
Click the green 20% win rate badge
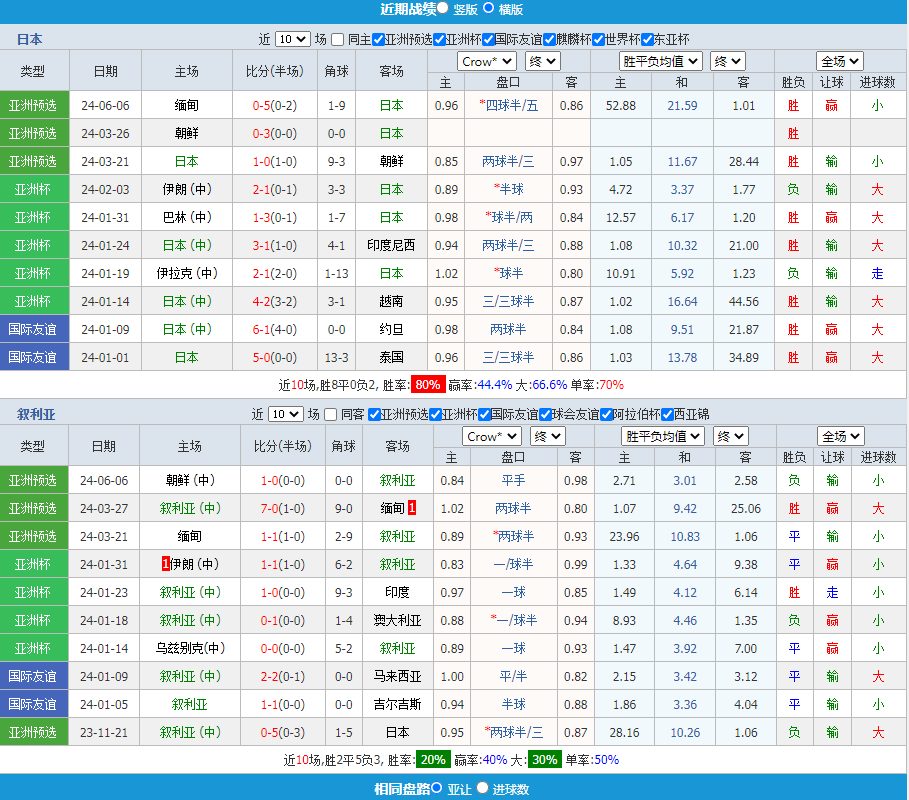click(x=432, y=759)
